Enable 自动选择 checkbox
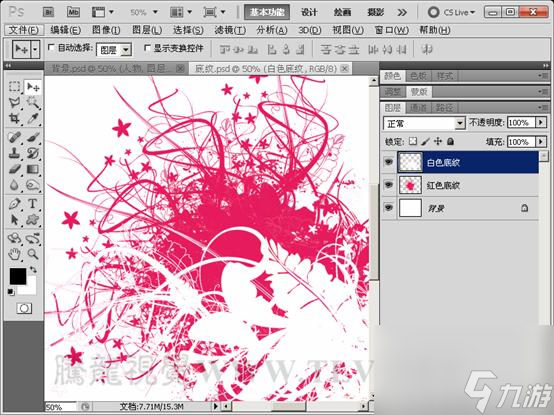The width and height of the screenshot is (554, 415). pyautogui.click(x=51, y=47)
